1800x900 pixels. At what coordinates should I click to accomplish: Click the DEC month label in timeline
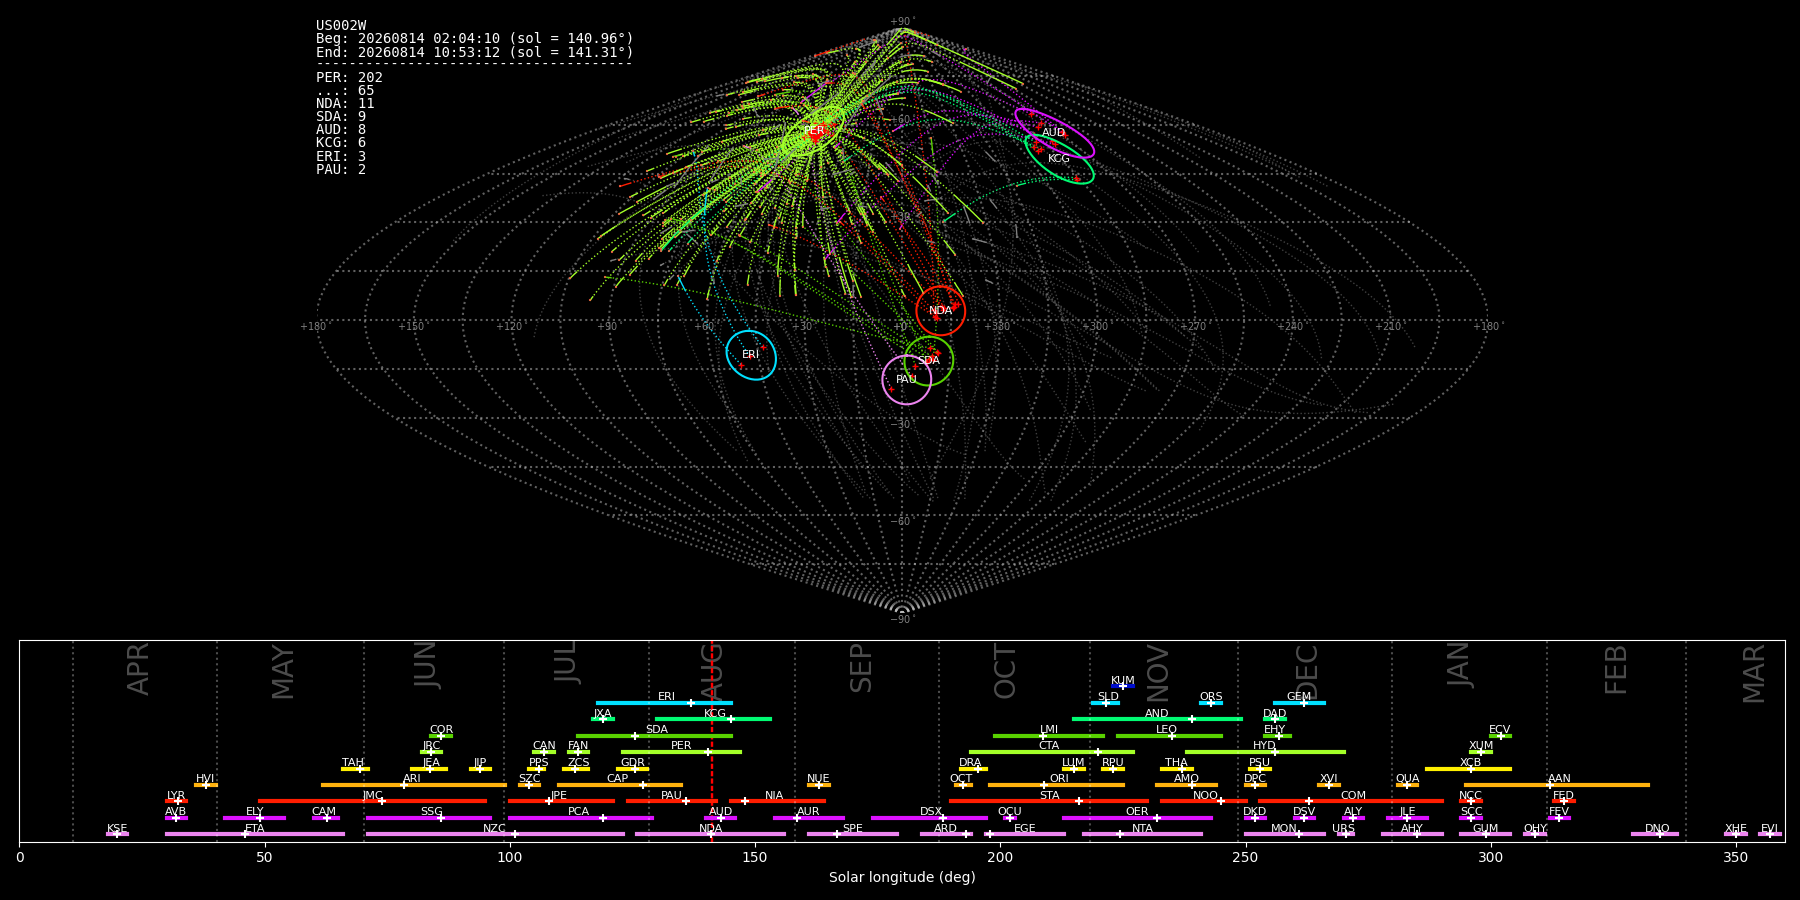pyautogui.click(x=1307, y=671)
